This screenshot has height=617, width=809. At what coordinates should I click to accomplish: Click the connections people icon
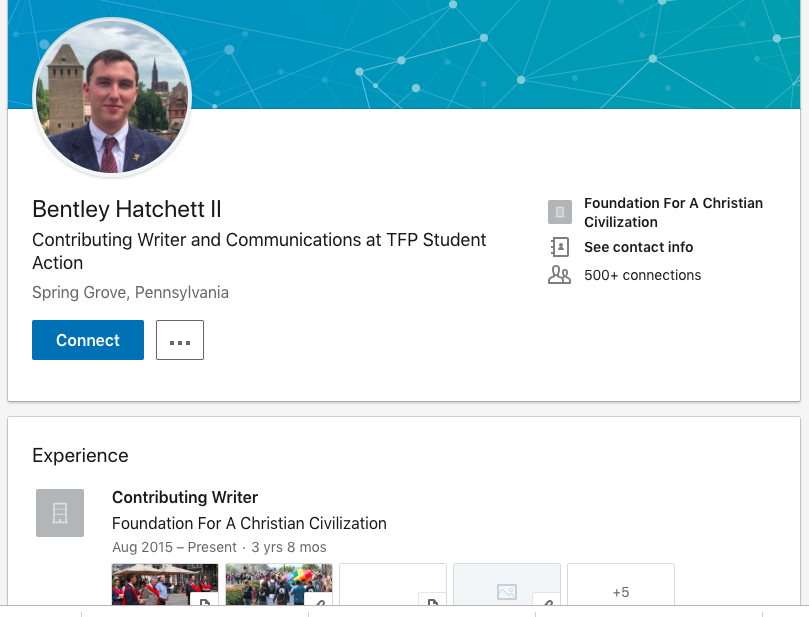(x=559, y=275)
